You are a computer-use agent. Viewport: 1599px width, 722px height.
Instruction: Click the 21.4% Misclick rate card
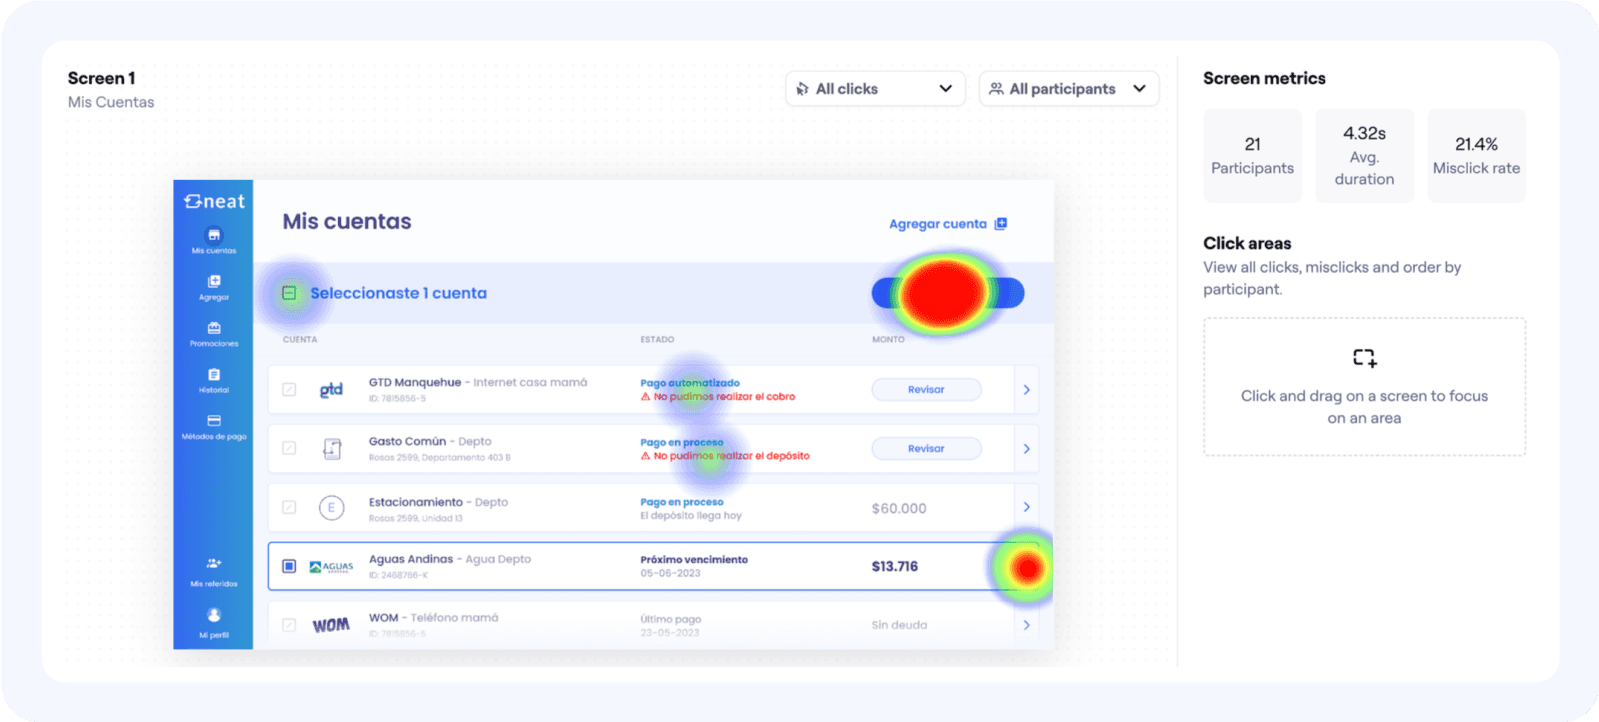pos(1476,156)
